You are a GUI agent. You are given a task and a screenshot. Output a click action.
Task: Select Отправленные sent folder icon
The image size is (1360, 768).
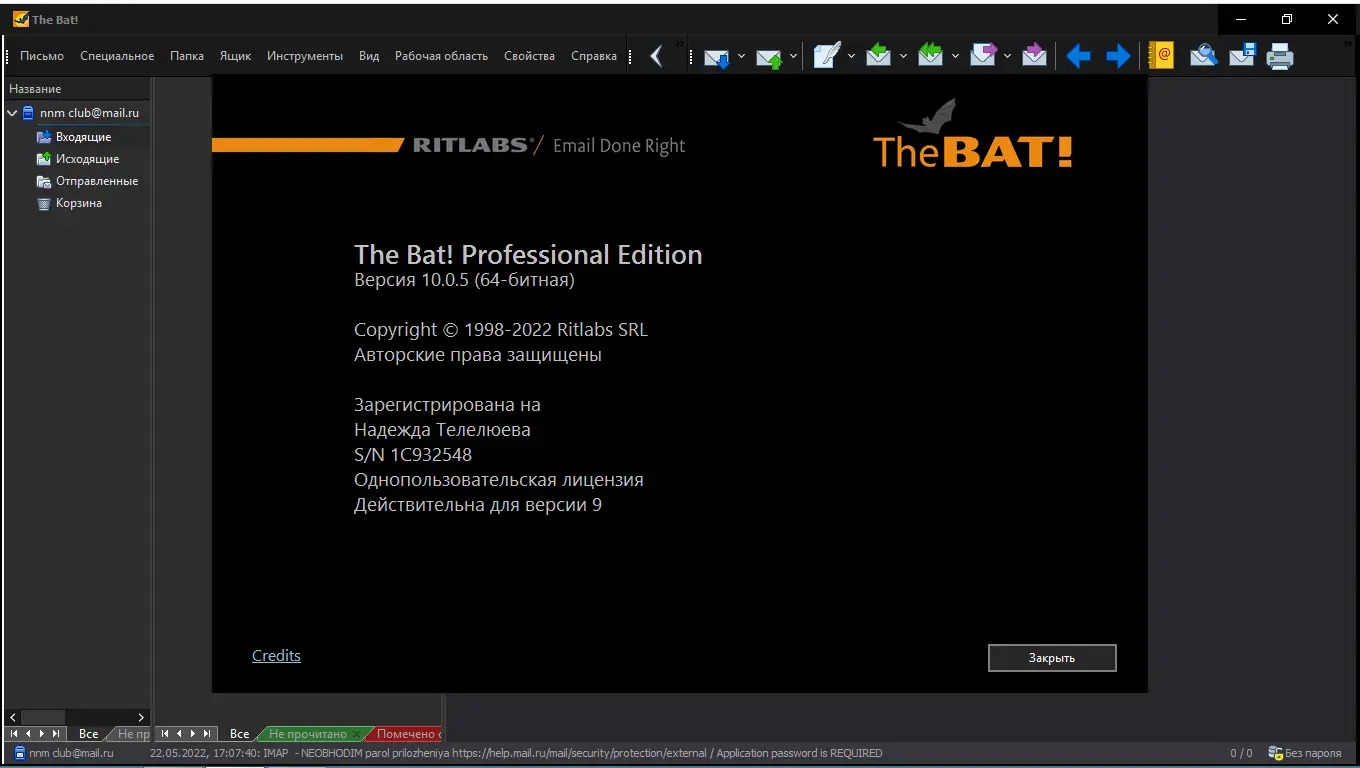43,181
